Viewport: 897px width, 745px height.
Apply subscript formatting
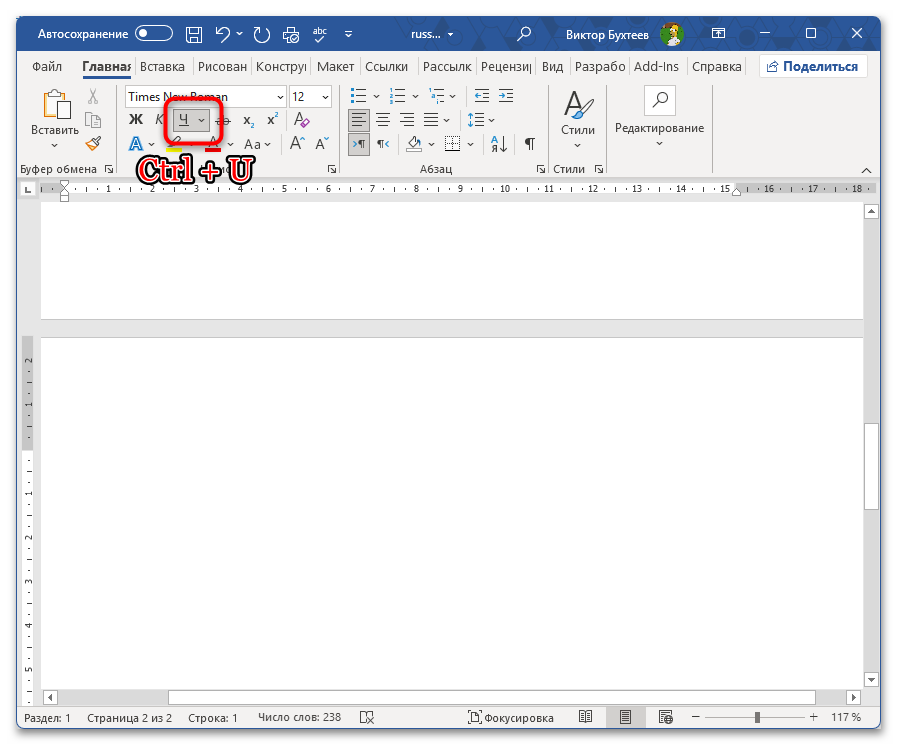(248, 120)
